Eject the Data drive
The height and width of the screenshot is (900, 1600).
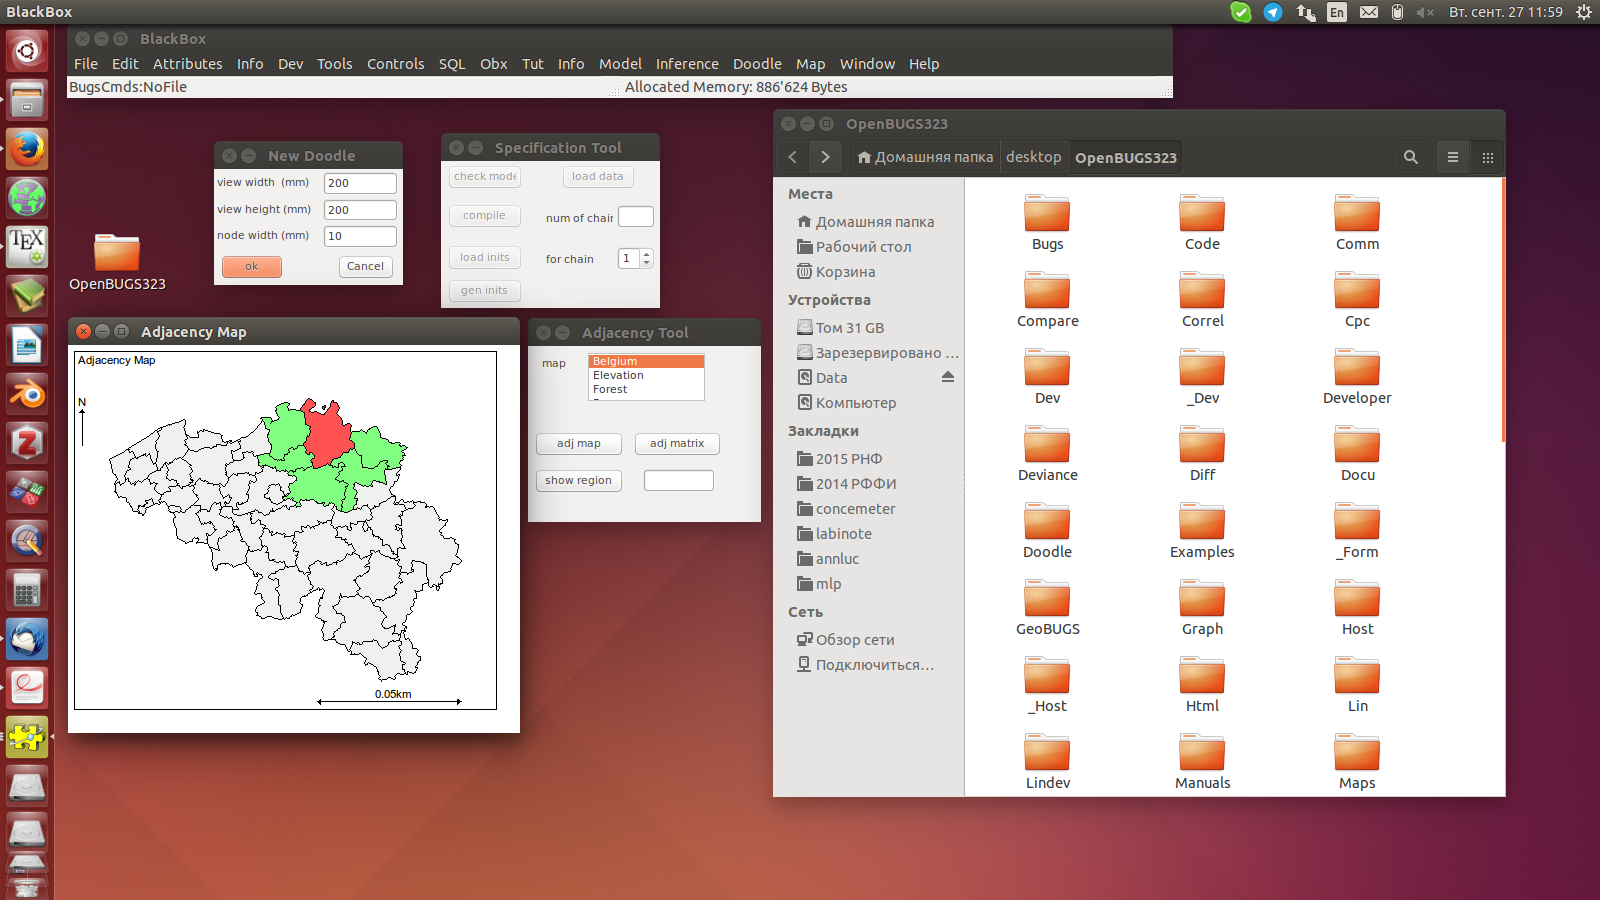pos(947,377)
